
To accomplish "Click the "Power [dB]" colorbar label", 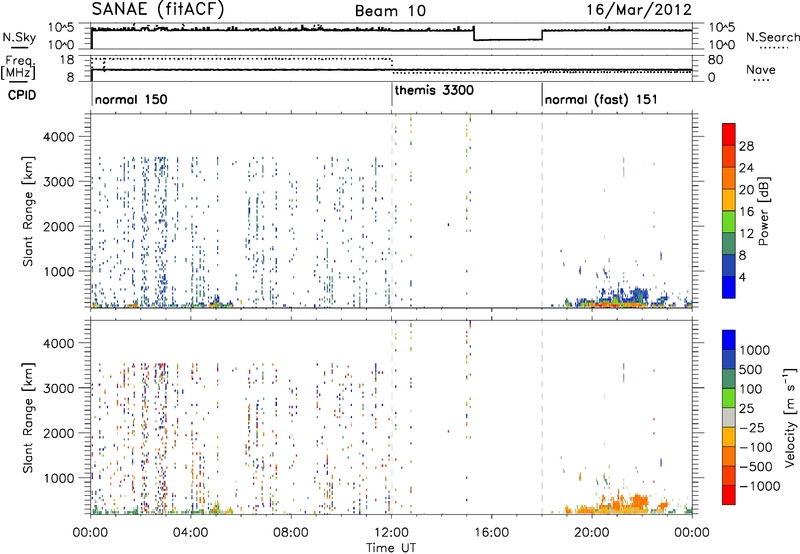I will coord(764,211).
